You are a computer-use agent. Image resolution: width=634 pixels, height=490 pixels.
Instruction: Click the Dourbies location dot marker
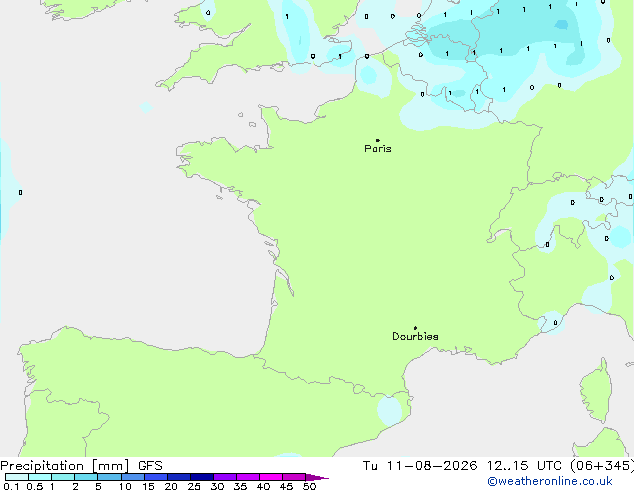click(x=415, y=328)
